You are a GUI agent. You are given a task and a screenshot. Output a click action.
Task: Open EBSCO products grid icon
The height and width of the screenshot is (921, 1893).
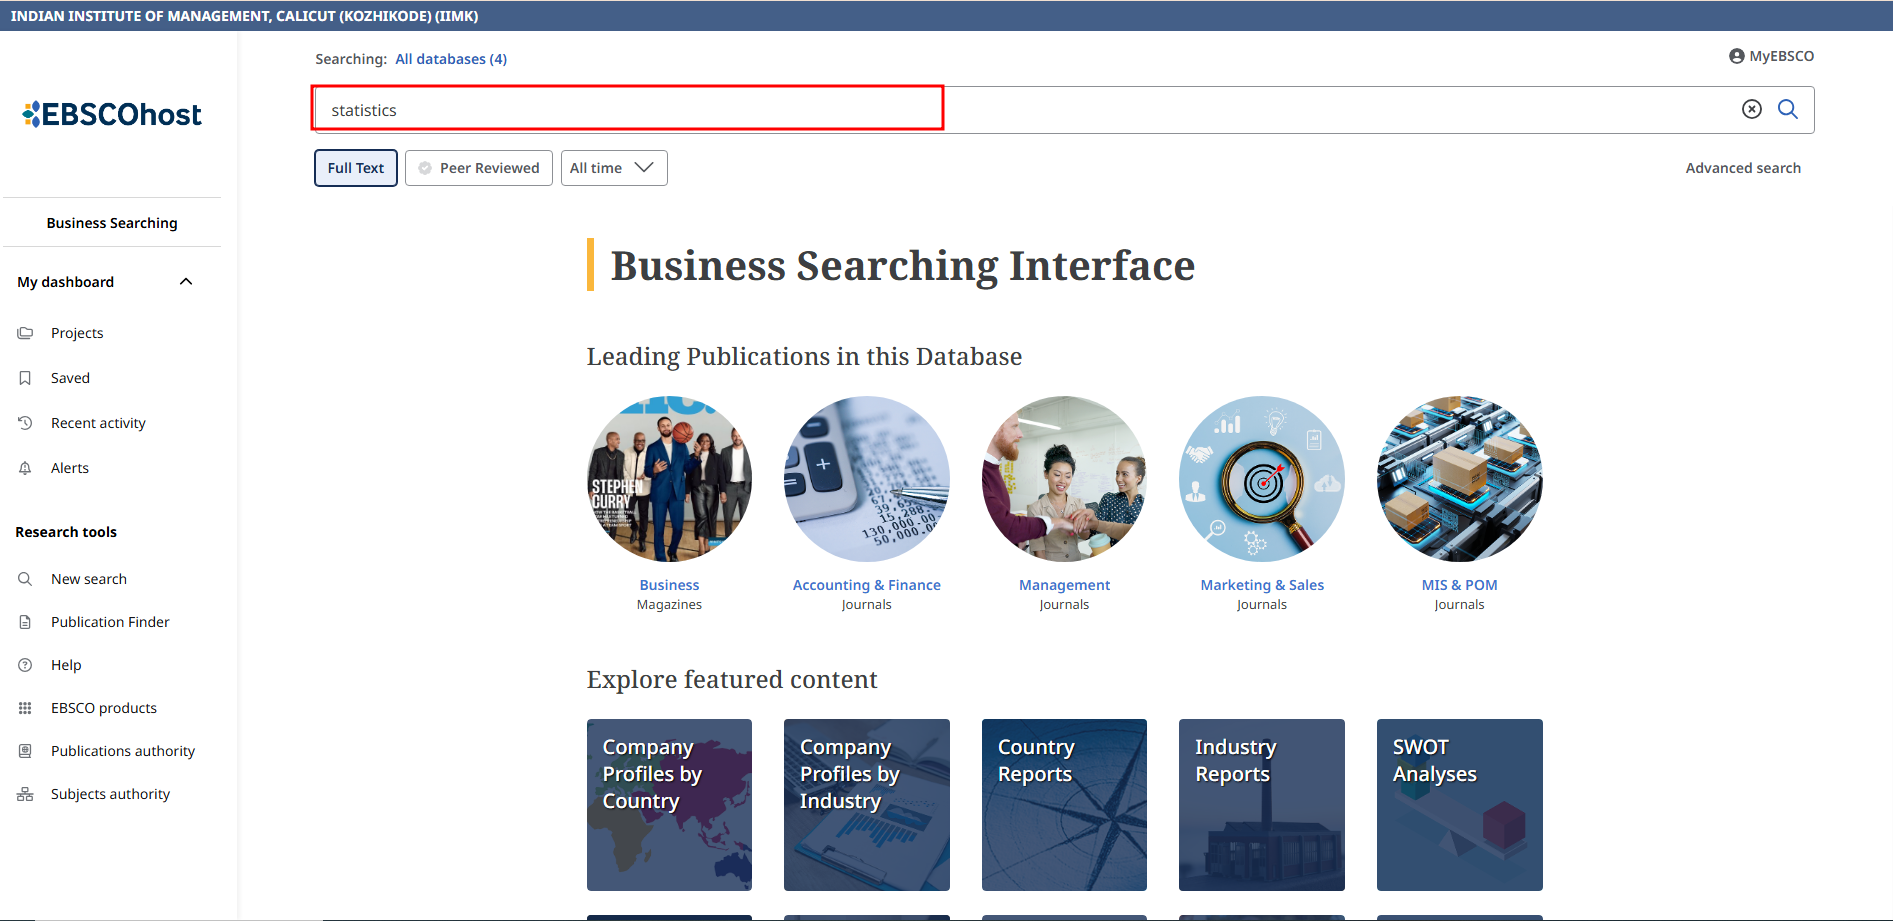pos(26,708)
